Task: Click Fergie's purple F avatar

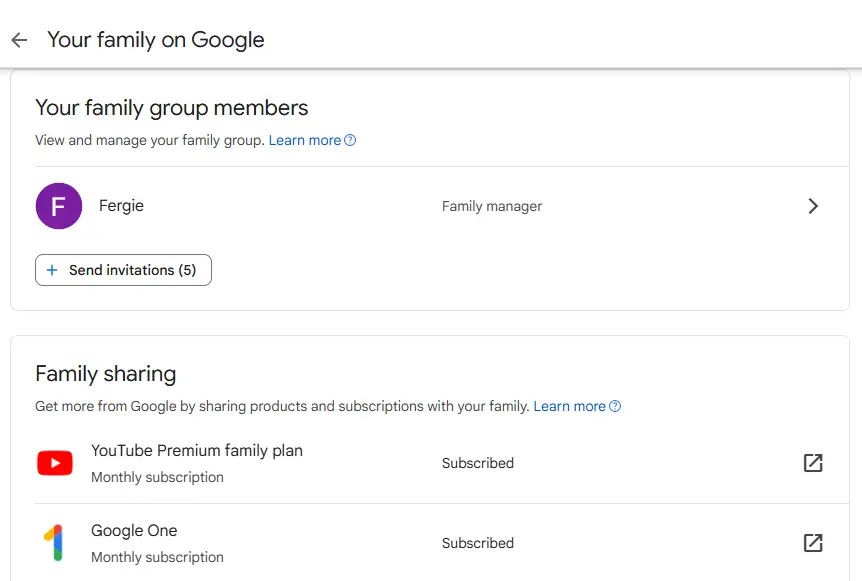Action: (59, 206)
